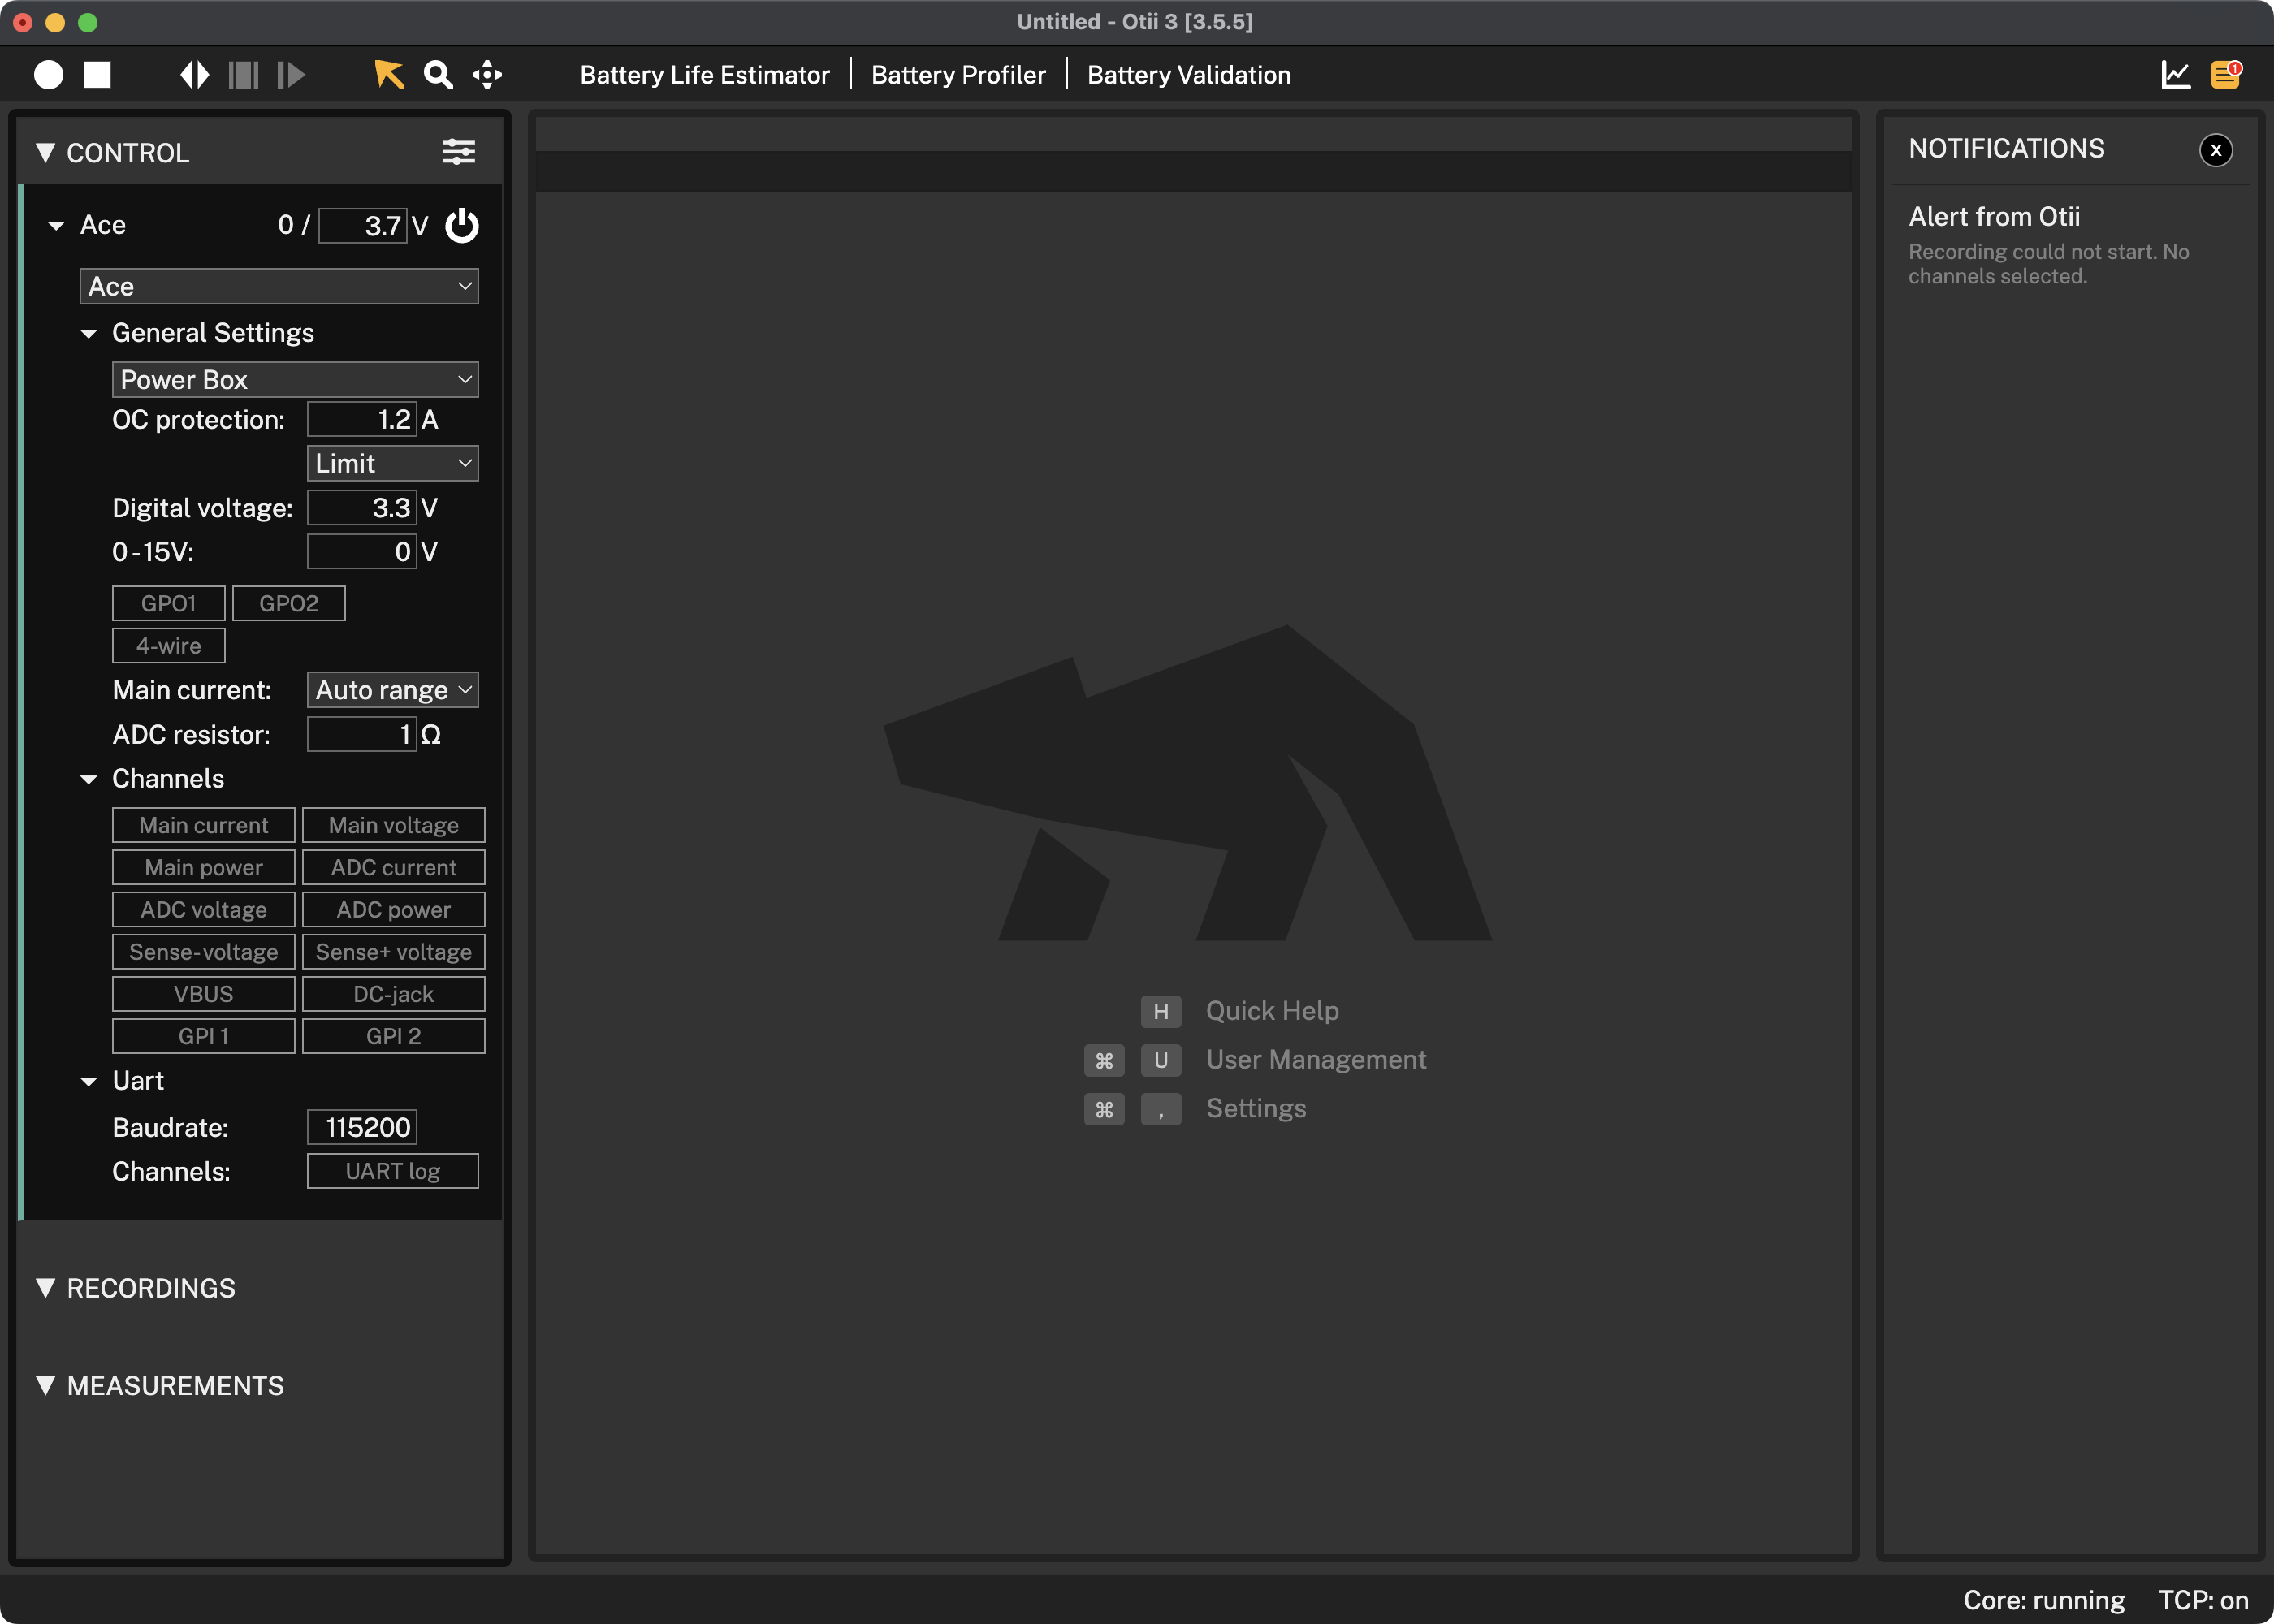Enable the GPI 1 channel
The width and height of the screenshot is (2274, 1624).
point(204,1036)
